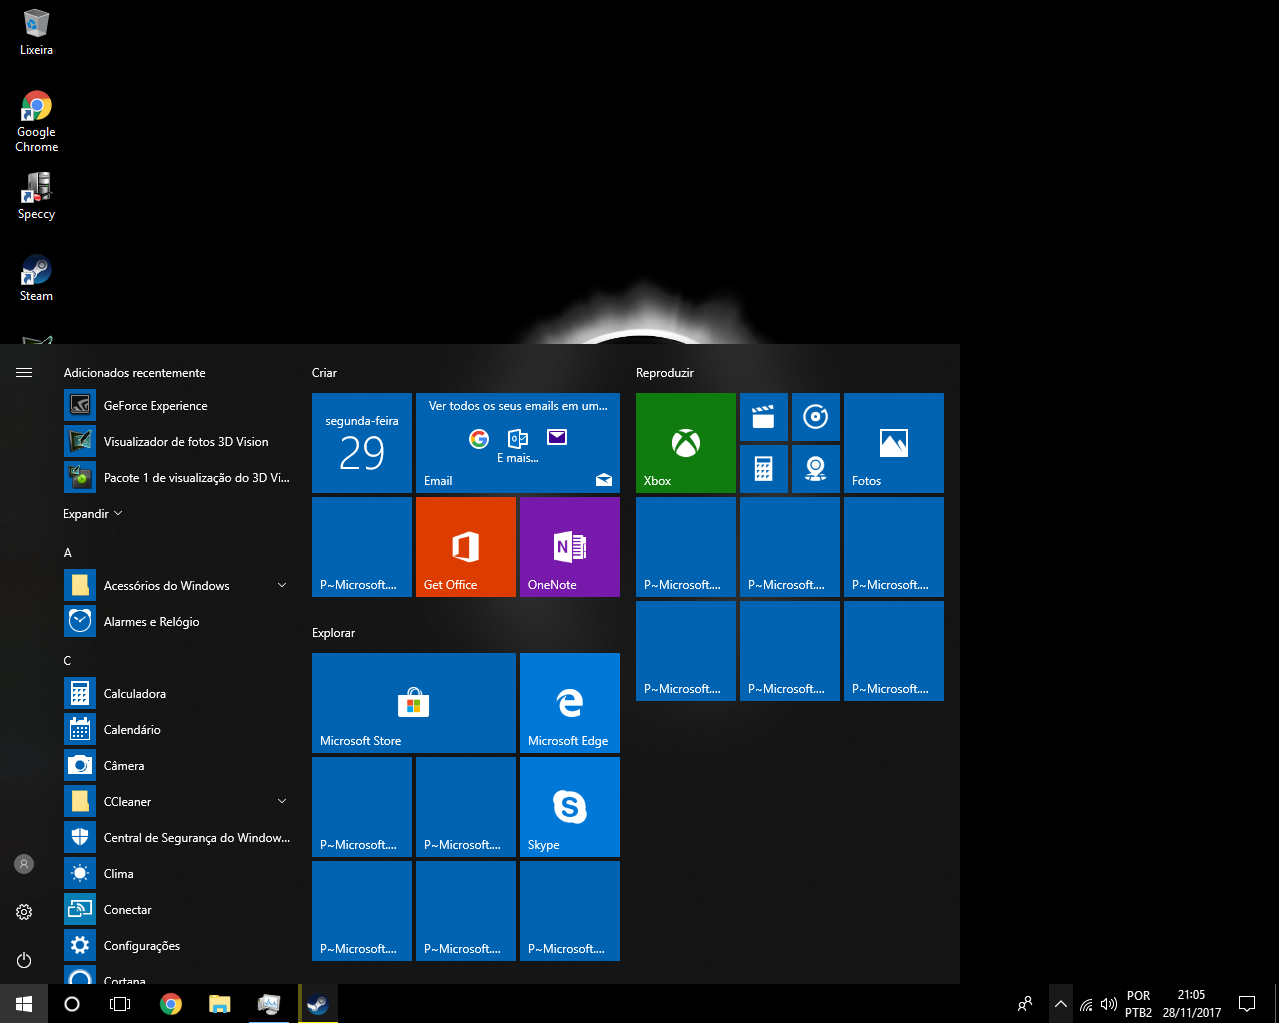Click the Criar tile group heading
The width and height of the screenshot is (1279, 1023).
[324, 373]
